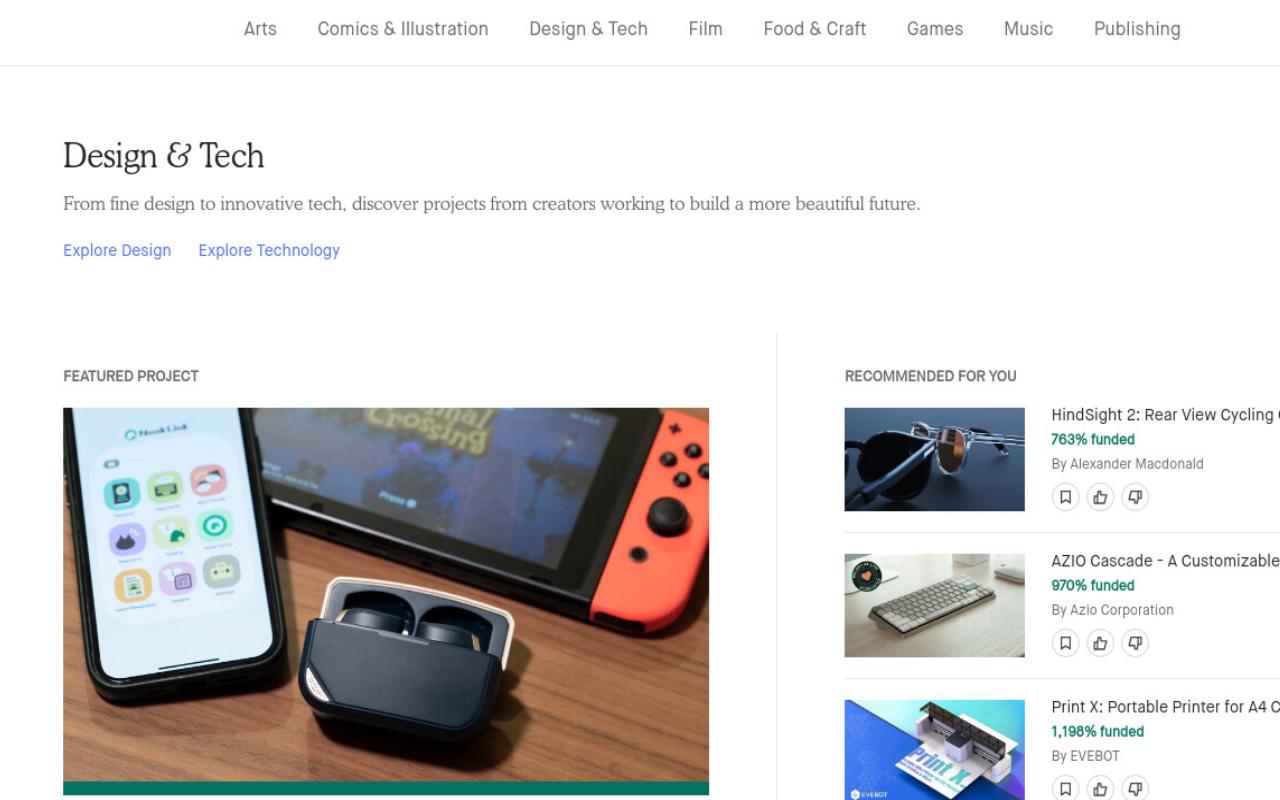1280x800 pixels.
Task: Save the AZIO Cascade project bookmark
Action: coord(1065,643)
